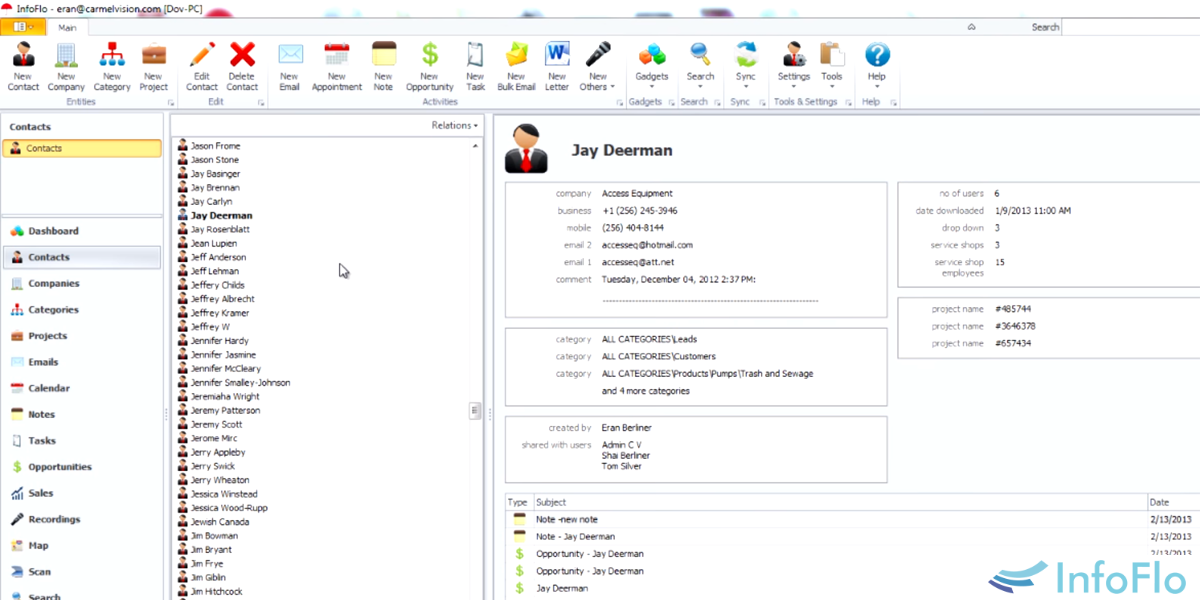Click the contact list vertical scrollbar thumb
The height and width of the screenshot is (600, 1200).
click(475, 411)
